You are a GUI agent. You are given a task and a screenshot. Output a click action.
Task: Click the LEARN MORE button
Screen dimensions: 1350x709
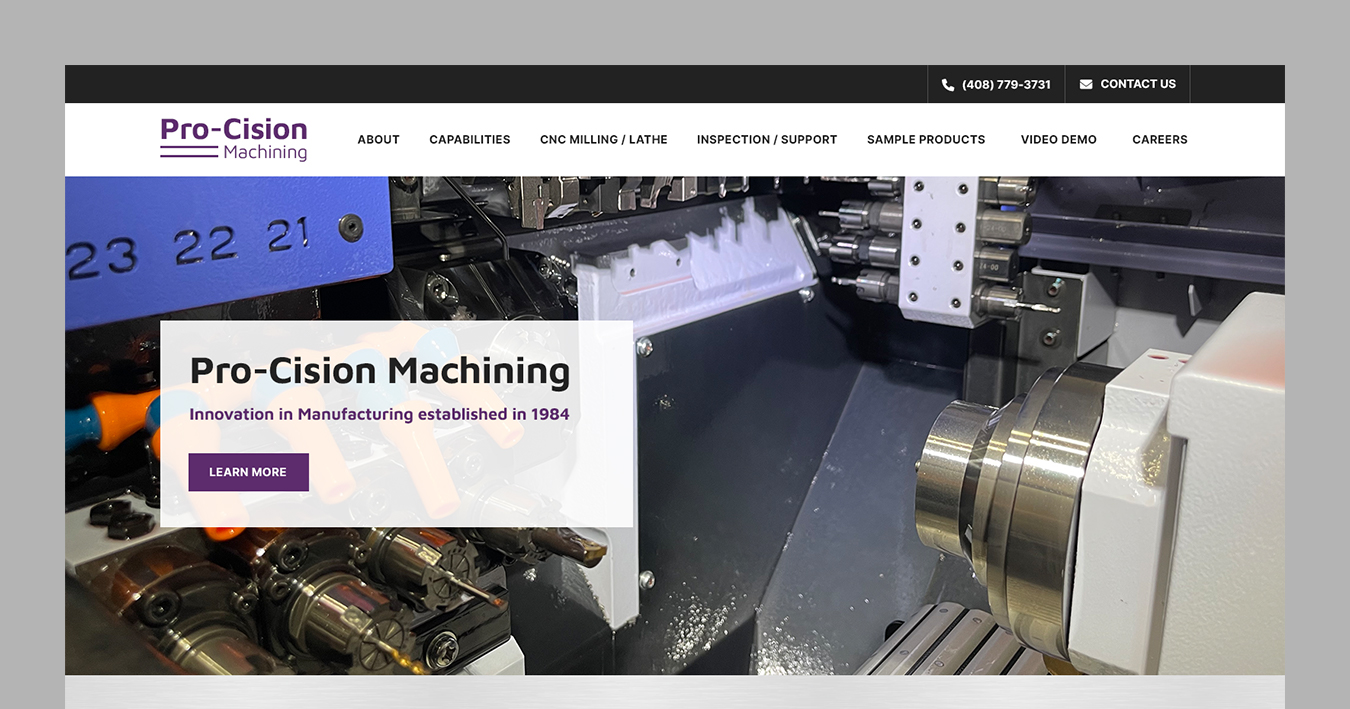pyautogui.click(x=248, y=471)
